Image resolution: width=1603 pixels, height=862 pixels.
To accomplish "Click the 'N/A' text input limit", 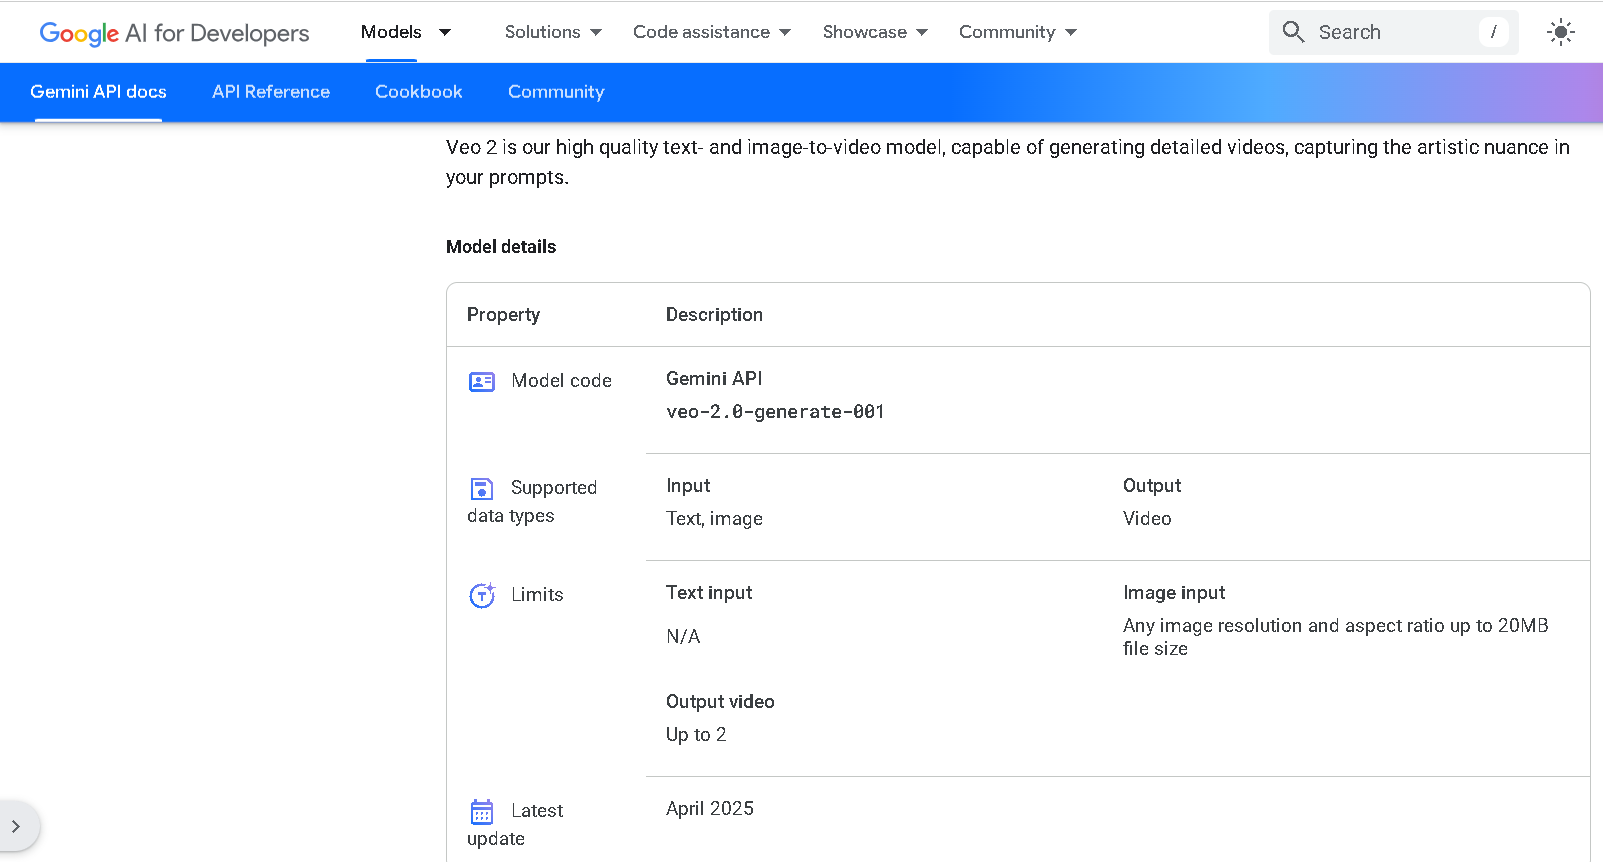I will point(683,637).
